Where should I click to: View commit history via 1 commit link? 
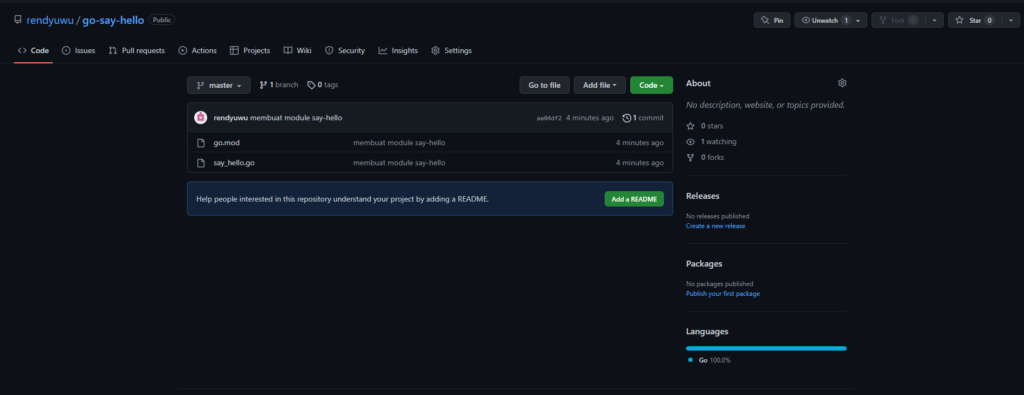tap(643, 118)
